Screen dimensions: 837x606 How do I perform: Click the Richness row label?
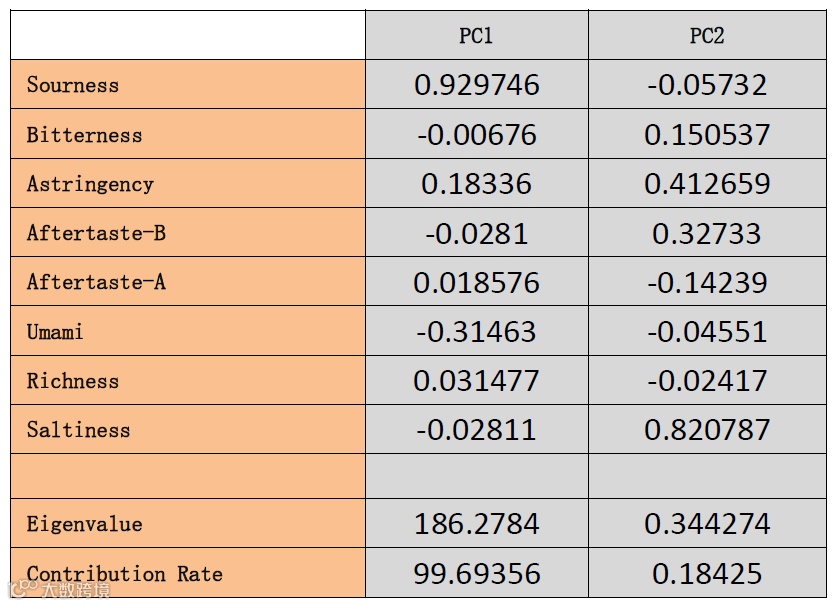coord(73,381)
